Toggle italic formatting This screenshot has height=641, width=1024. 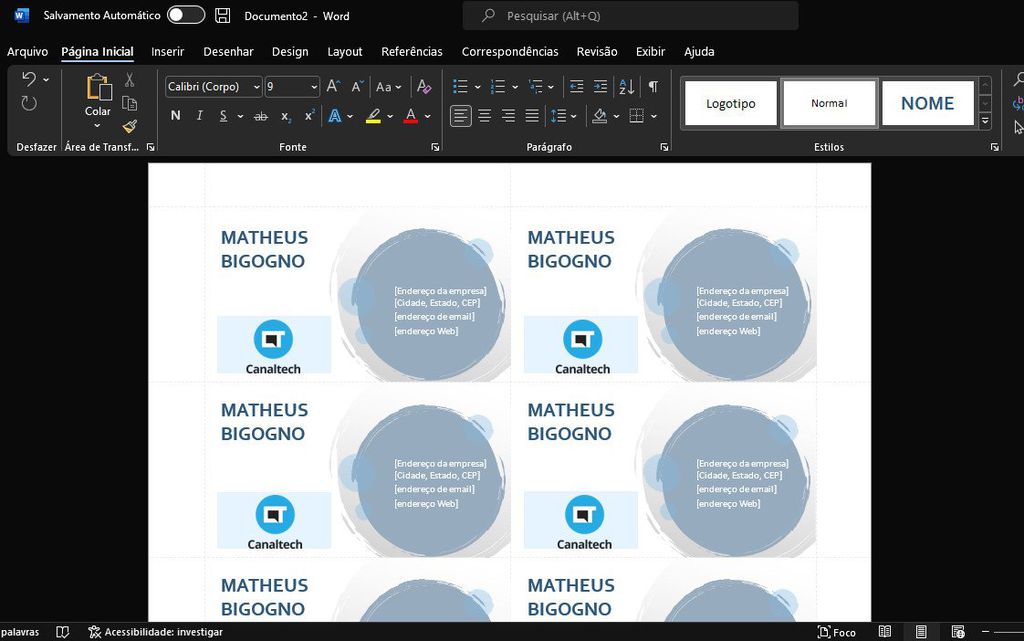click(199, 116)
